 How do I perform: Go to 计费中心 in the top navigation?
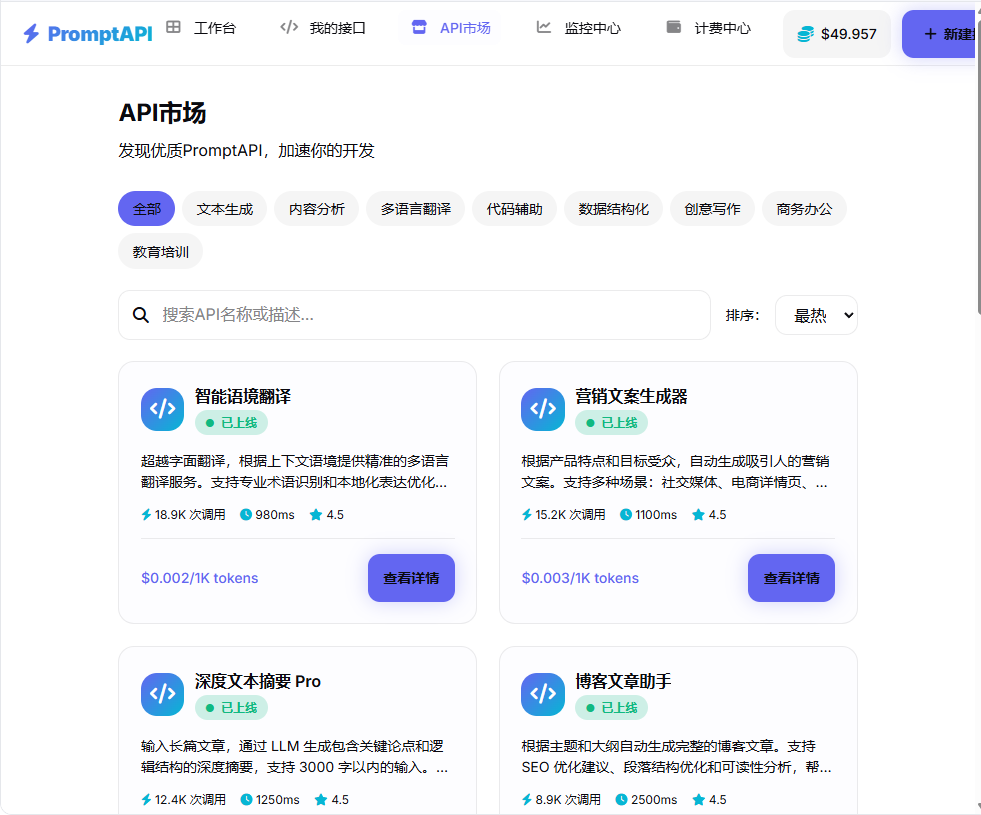(708, 28)
